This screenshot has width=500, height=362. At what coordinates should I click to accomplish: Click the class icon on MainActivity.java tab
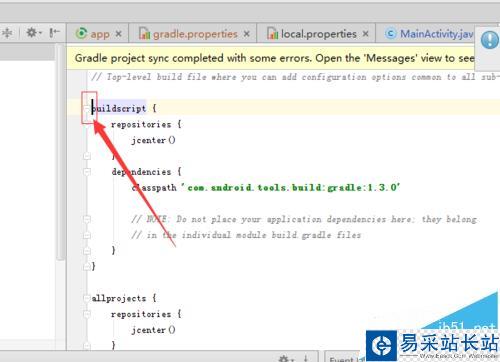pyautogui.click(x=391, y=34)
